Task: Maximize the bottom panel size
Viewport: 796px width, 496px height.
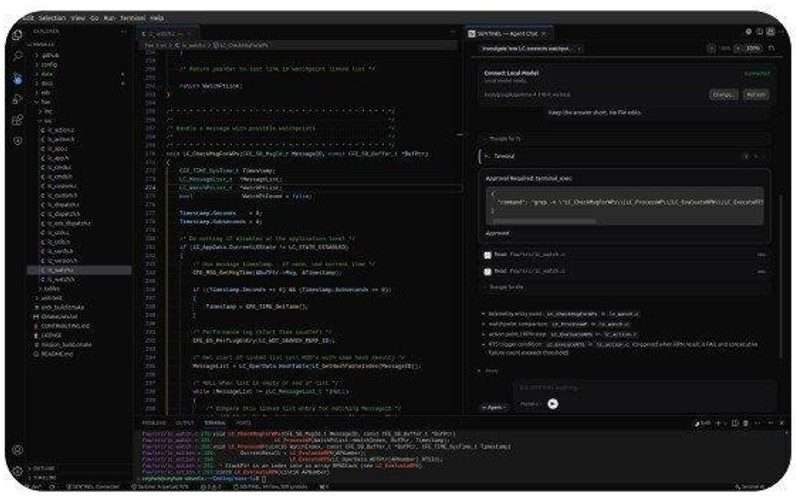Action: pos(771,423)
